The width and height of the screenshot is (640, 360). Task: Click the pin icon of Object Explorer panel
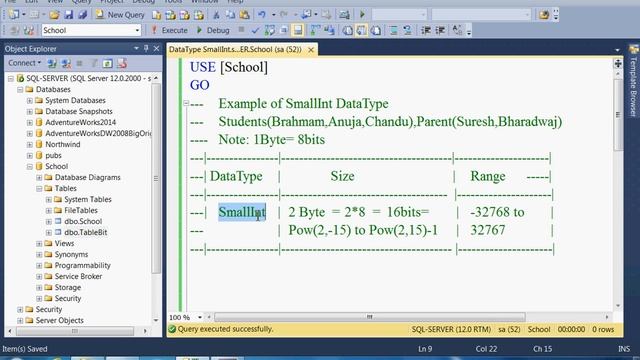(146, 49)
